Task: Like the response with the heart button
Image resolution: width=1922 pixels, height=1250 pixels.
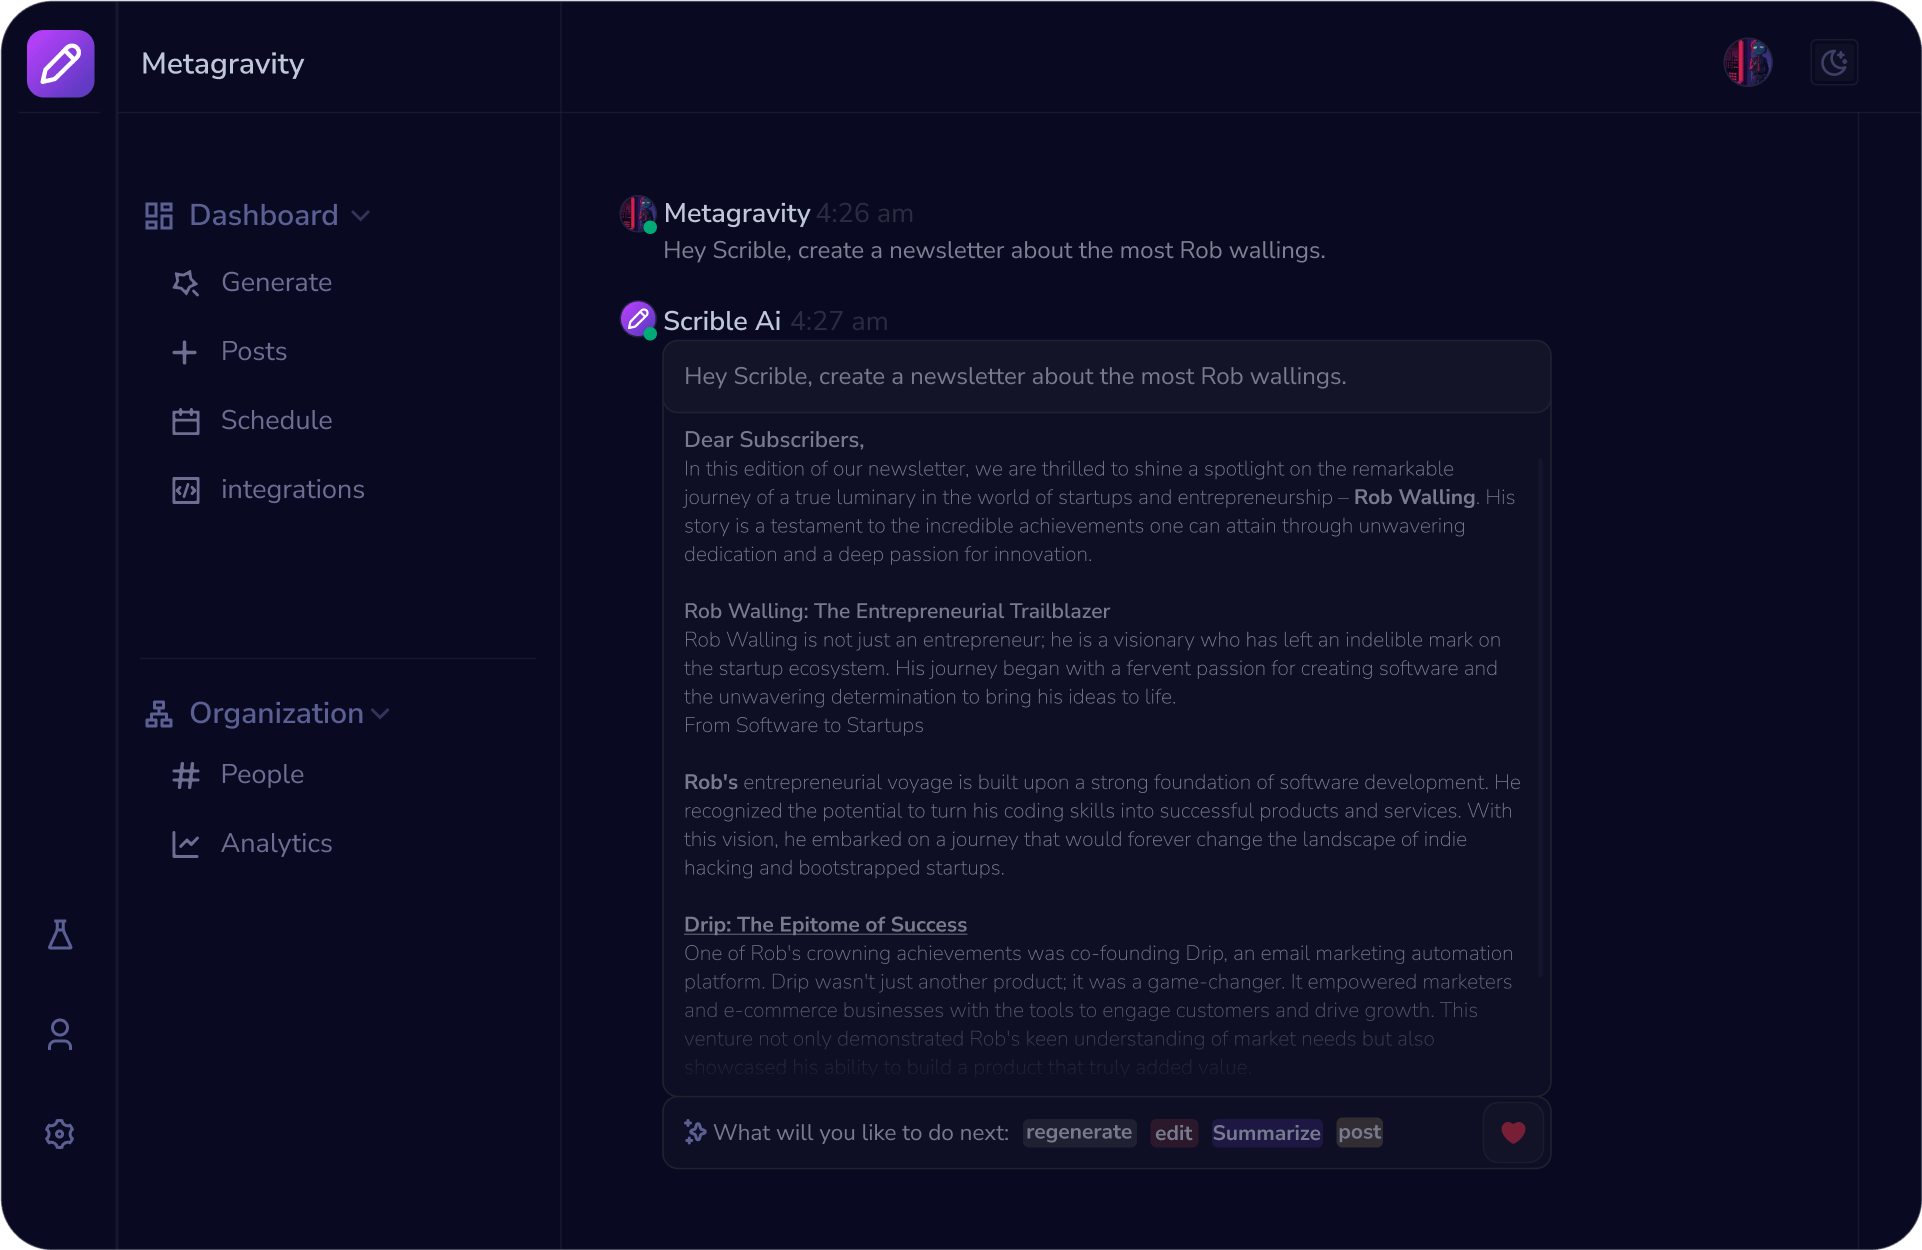Action: pyautogui.click(x=1514, y=1132)
